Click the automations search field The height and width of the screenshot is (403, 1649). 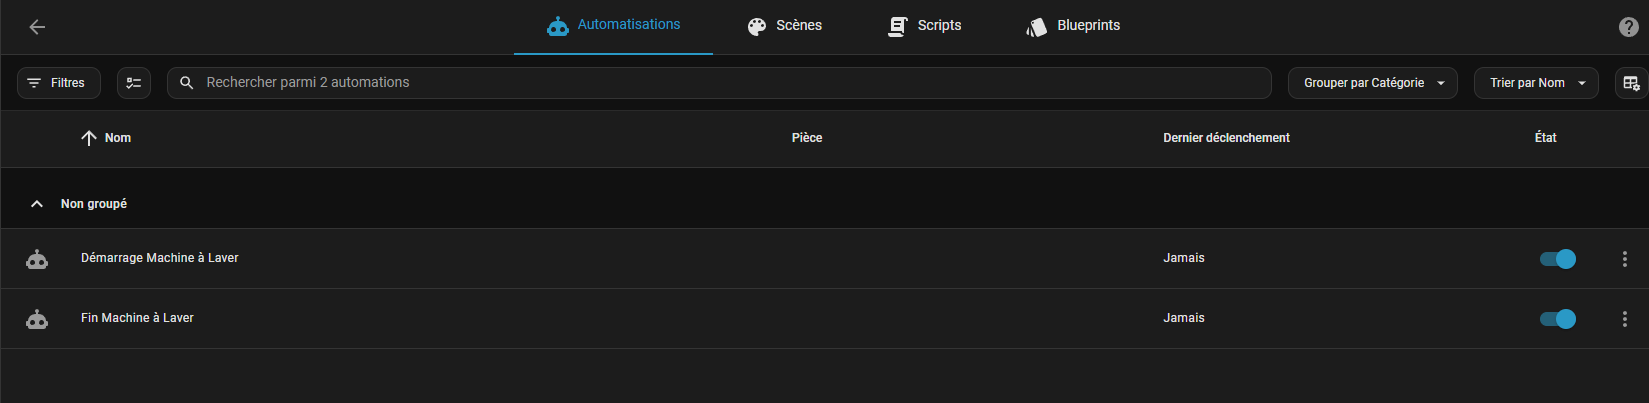click(x=720, y=83)
